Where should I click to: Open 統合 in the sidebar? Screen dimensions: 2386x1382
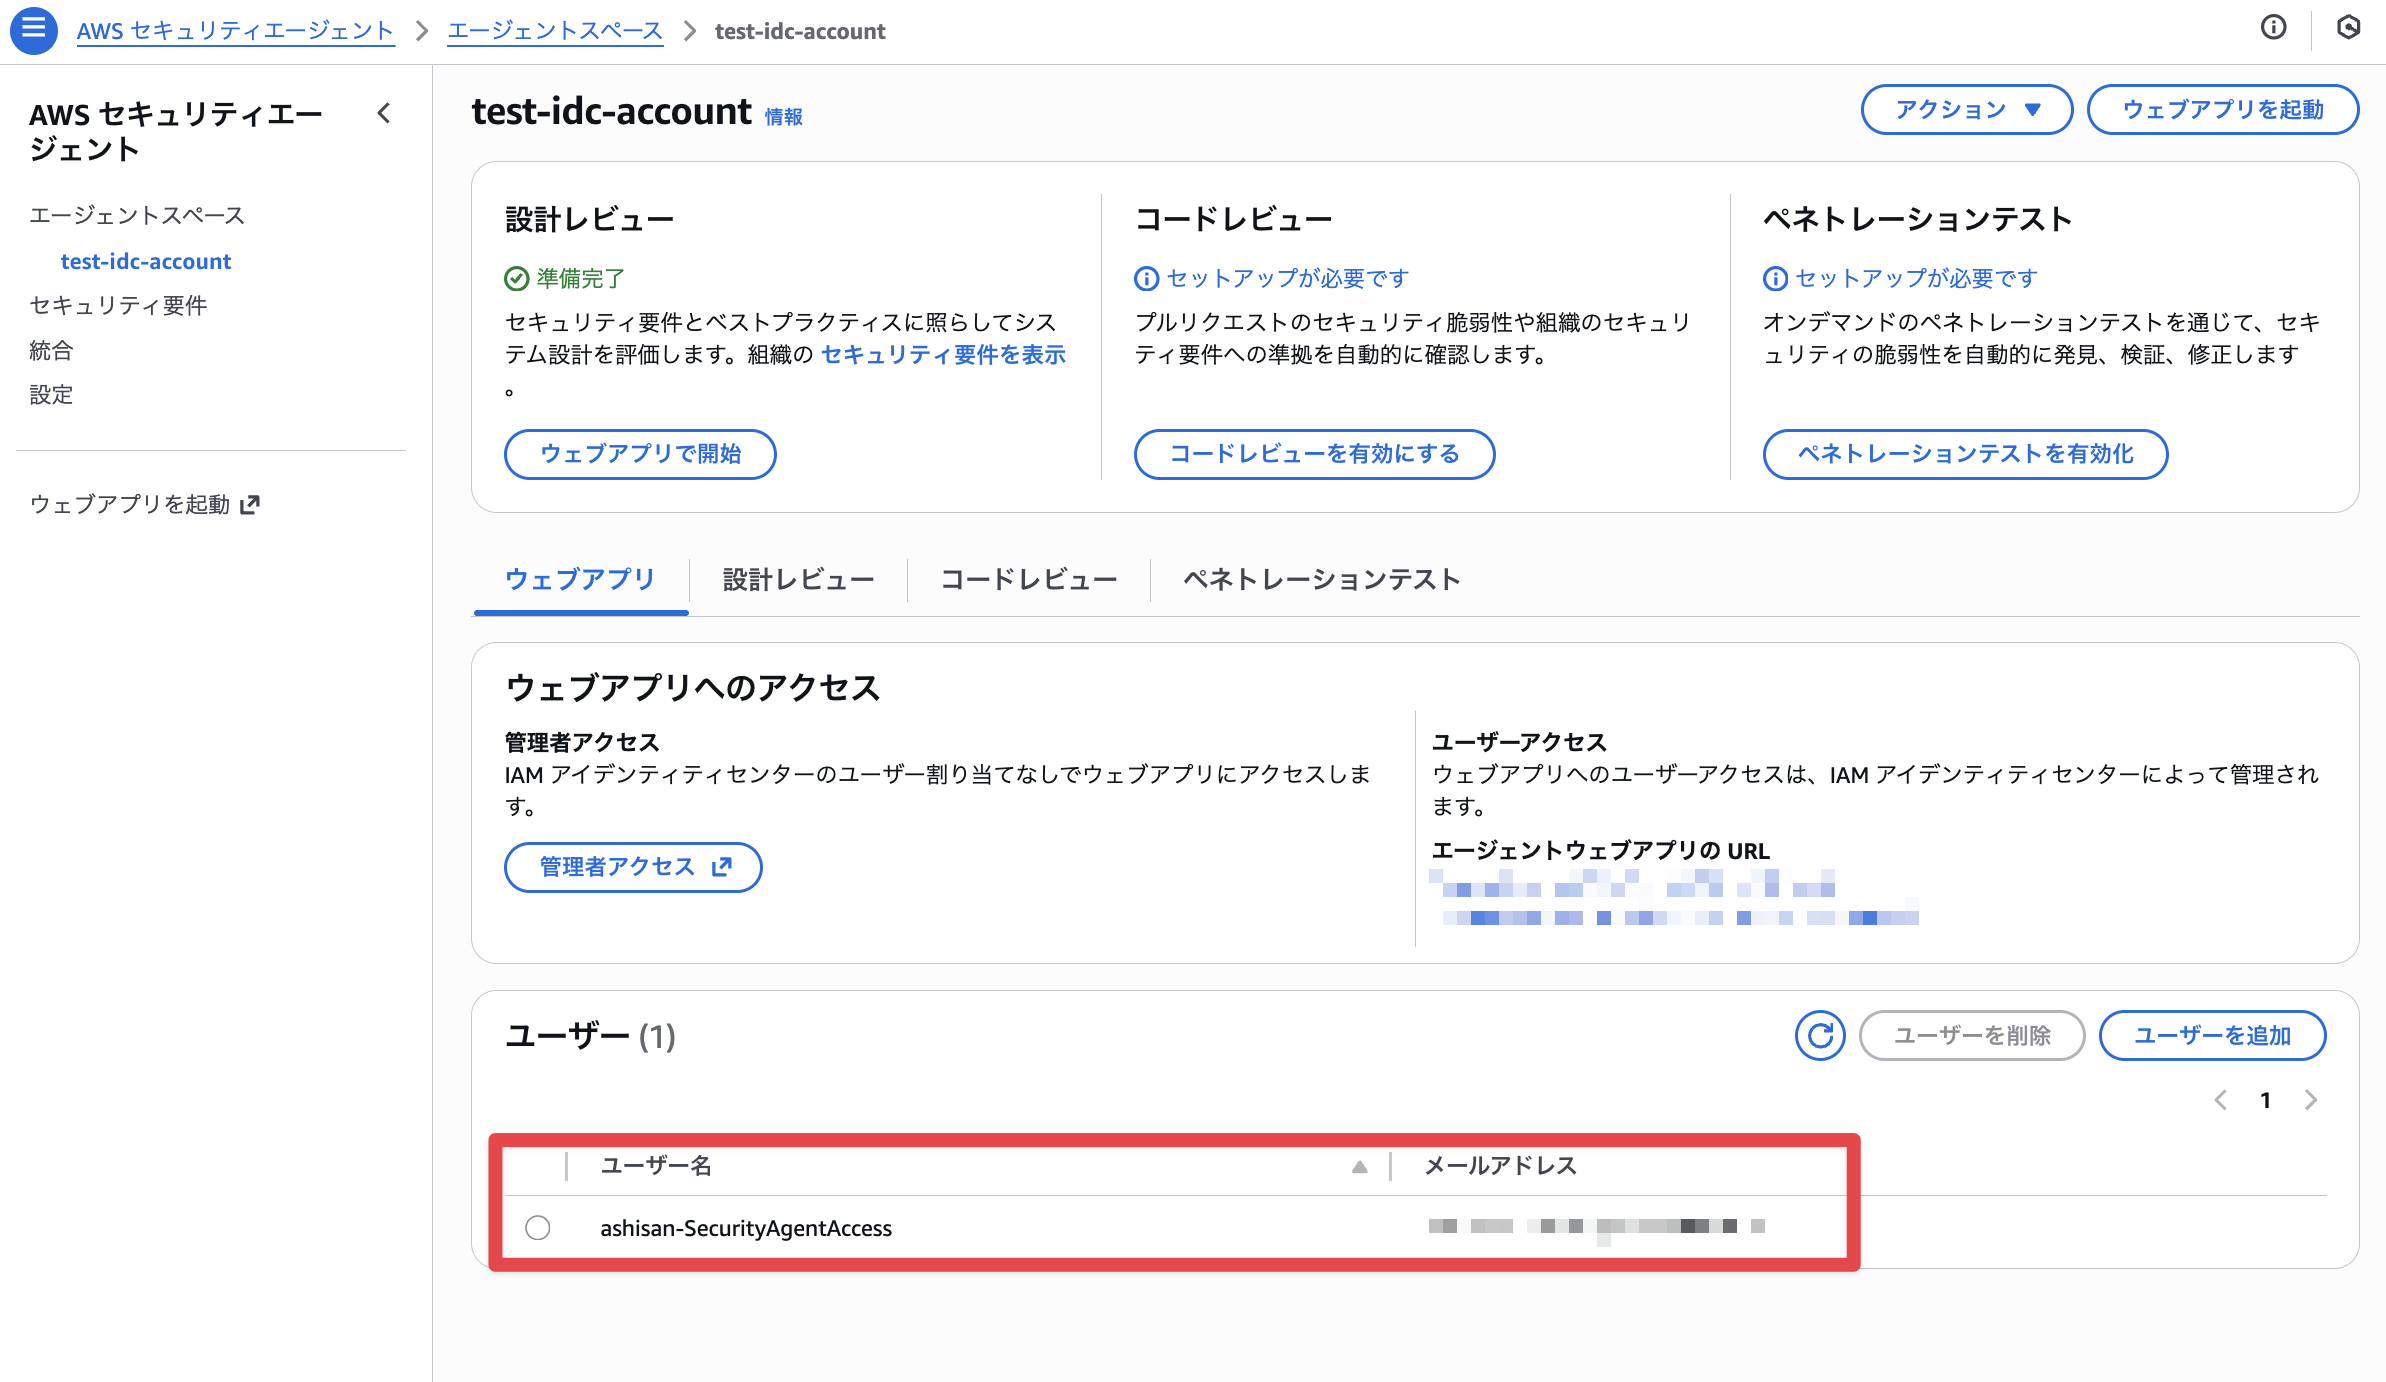[x=51, y=350]
